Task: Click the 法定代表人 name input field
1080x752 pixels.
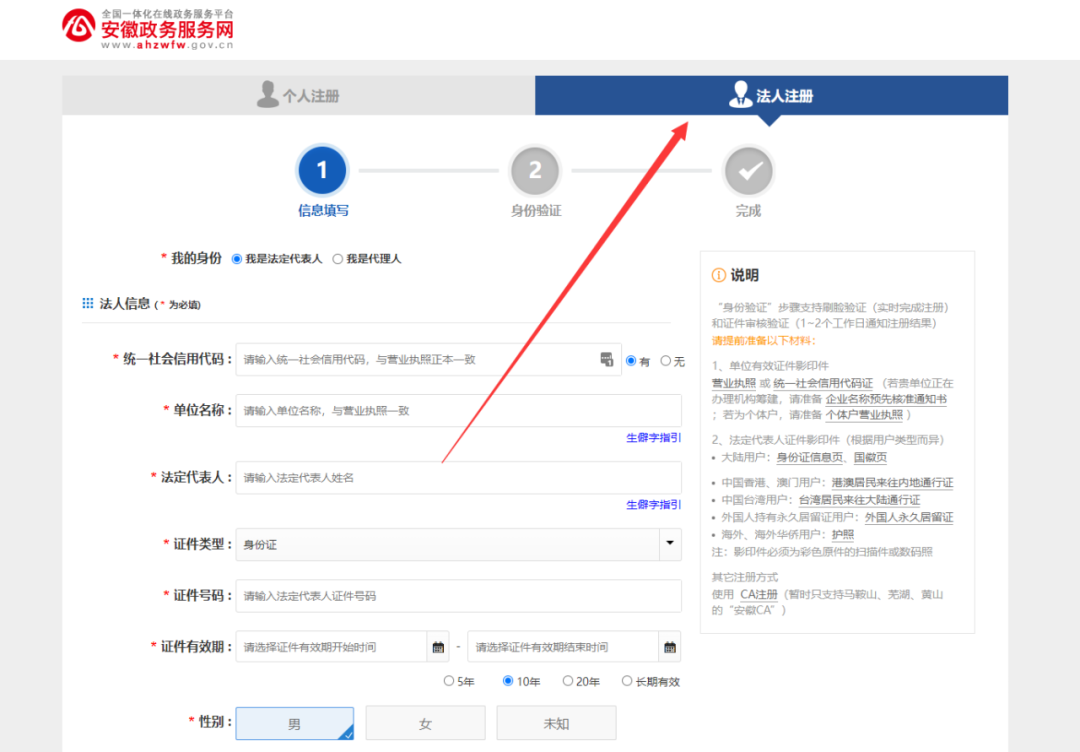Action: coord(458,478)
